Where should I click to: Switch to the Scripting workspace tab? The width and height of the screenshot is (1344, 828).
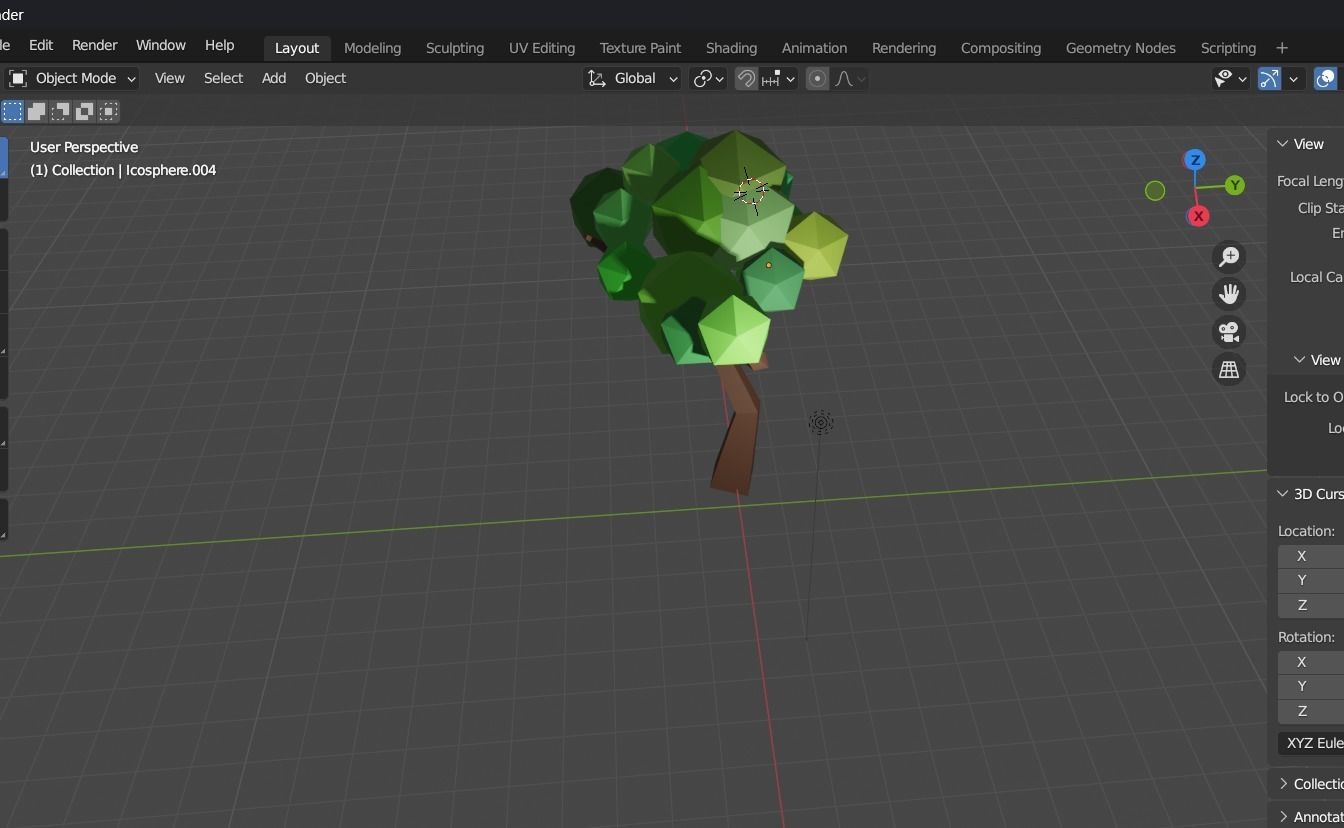coord(1228,48)
